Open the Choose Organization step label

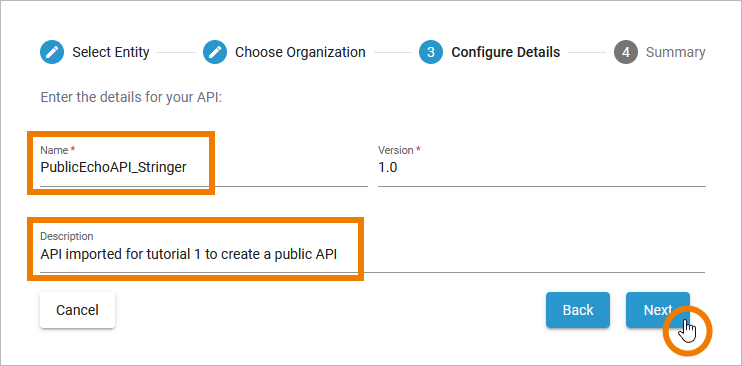(x=300, y=52)
